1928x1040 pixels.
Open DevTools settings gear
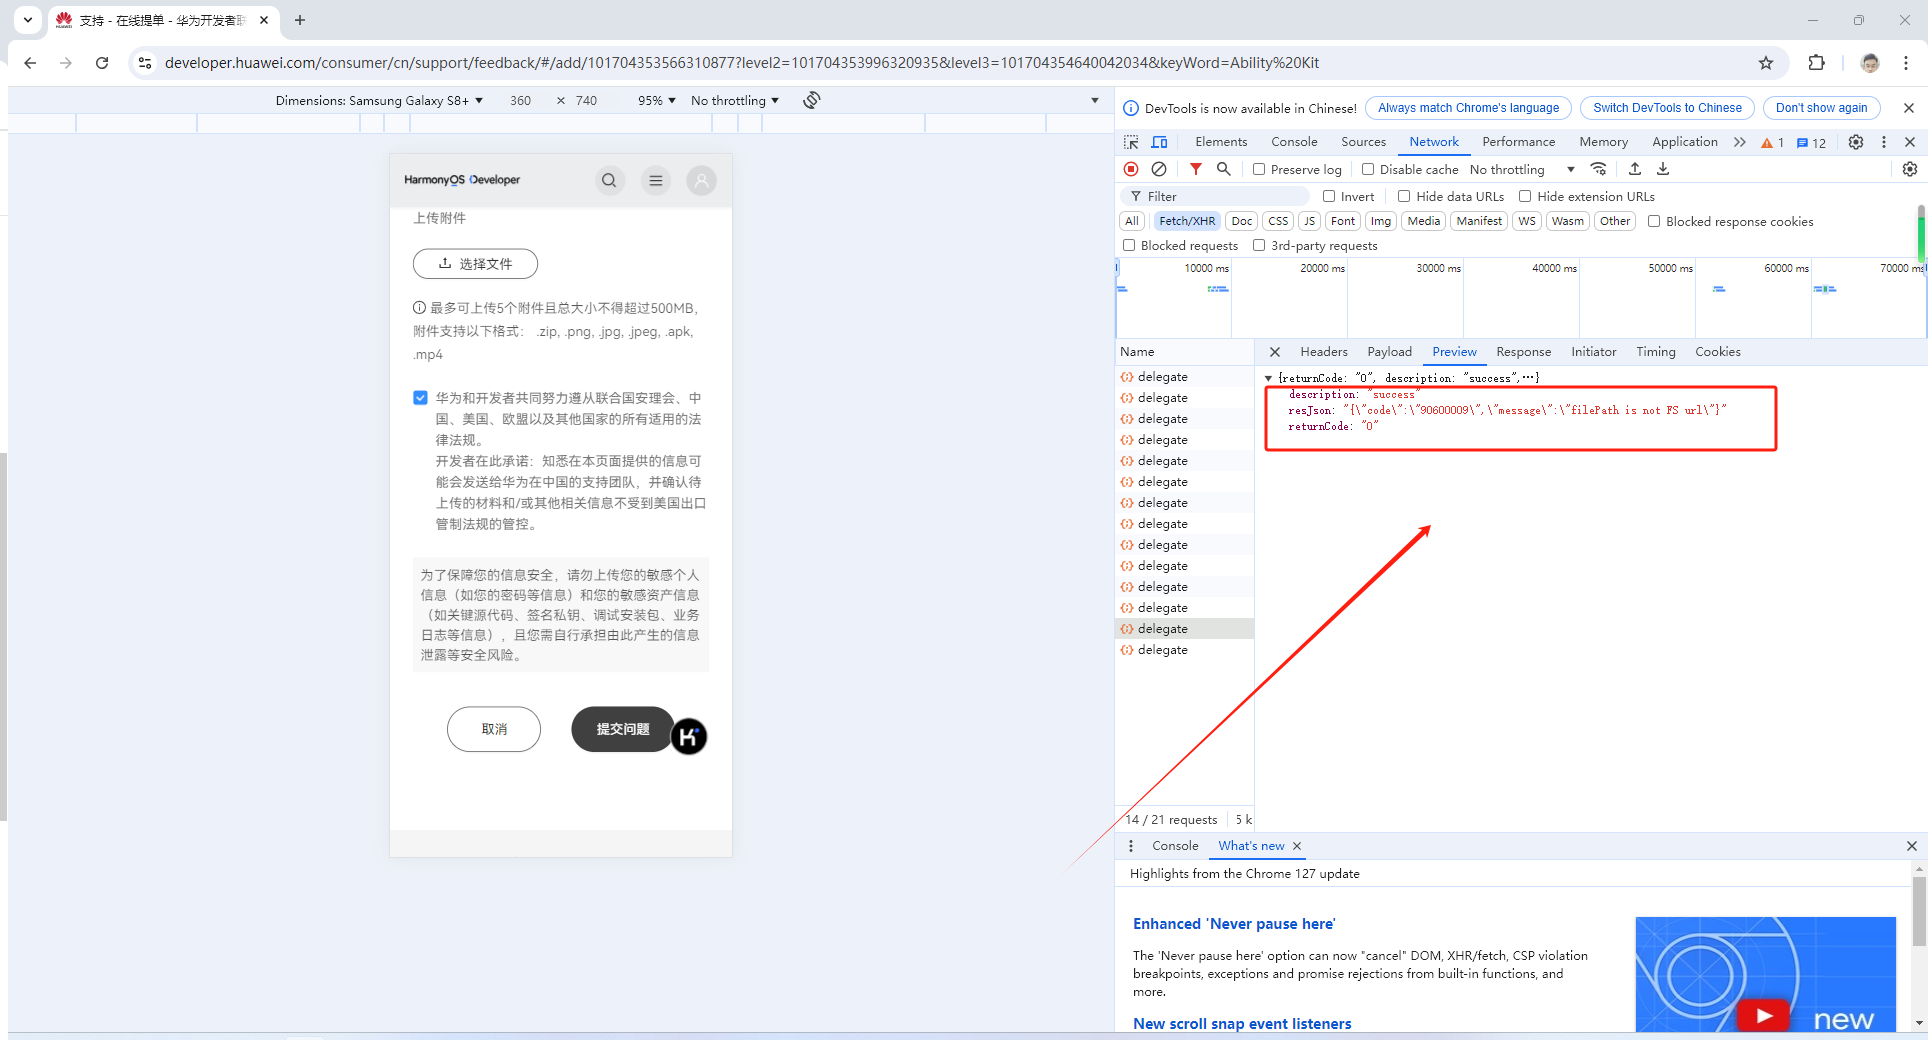(1856, 142)
